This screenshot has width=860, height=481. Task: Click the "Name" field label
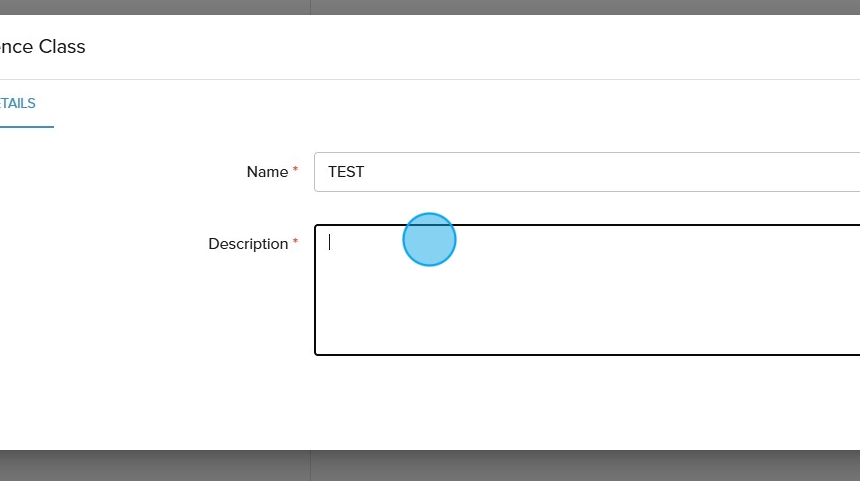click(267, 172)
